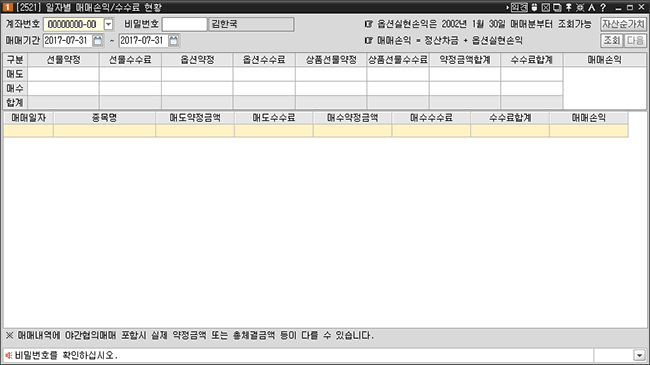
Task: Expand the 계좌번호 account dropdown
Action: pos(108,24)
